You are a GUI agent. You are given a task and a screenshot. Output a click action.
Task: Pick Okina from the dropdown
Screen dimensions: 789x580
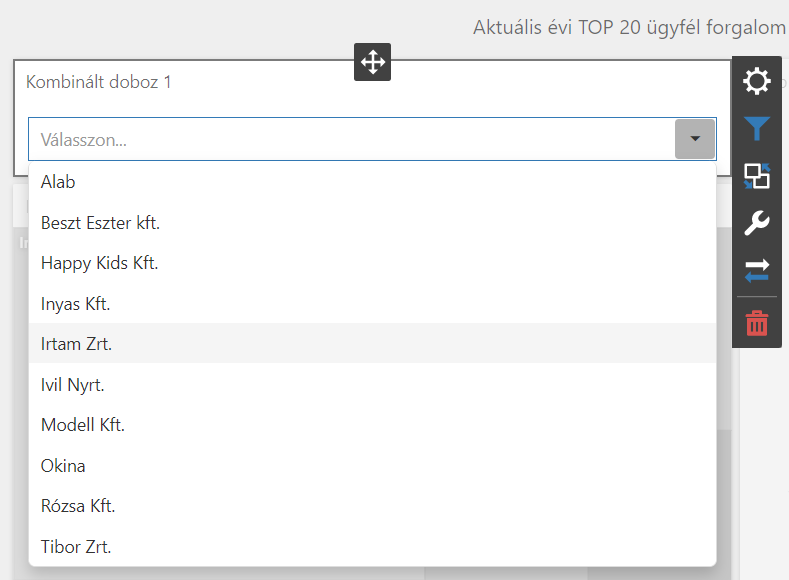pos(63,466)
